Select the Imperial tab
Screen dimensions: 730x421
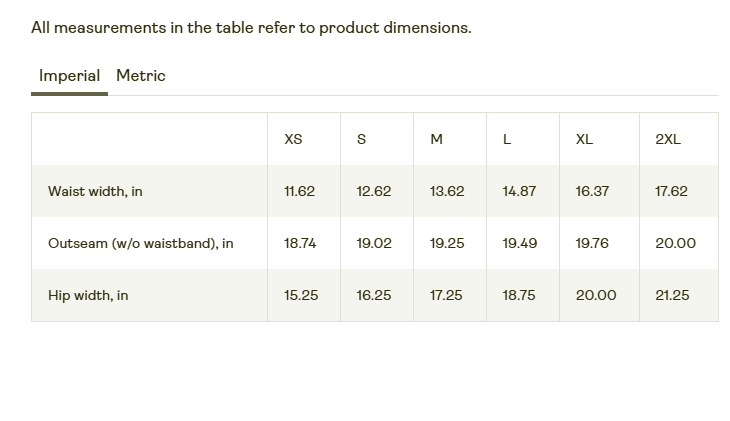69,76
